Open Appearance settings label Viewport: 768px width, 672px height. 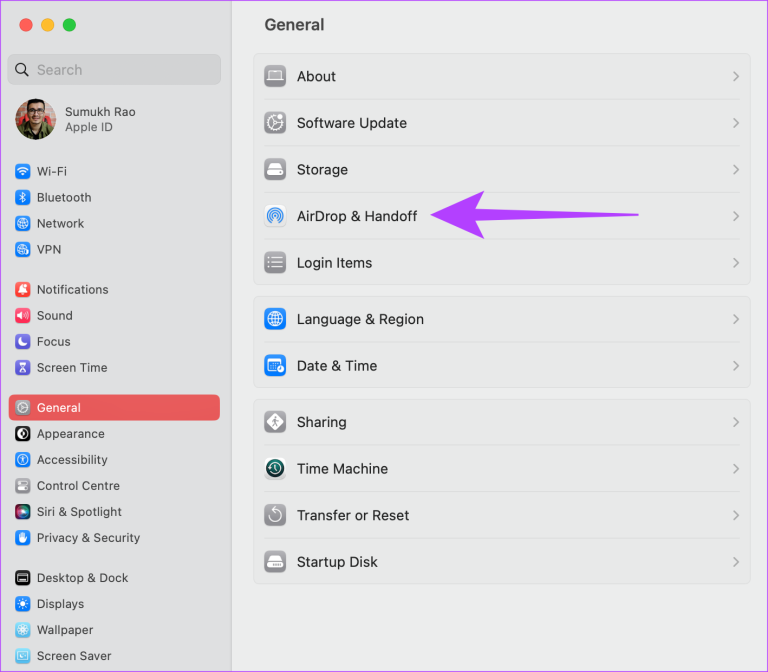pyautogui.click(x=71, y=433)
